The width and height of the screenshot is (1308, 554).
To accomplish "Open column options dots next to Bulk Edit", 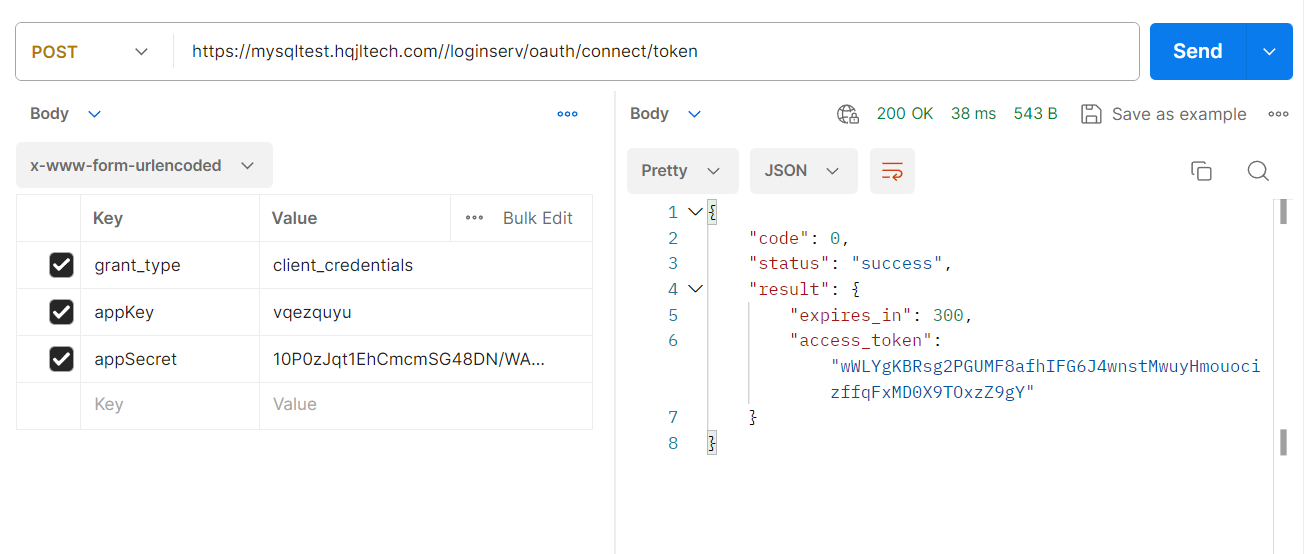I will point(475,218).
